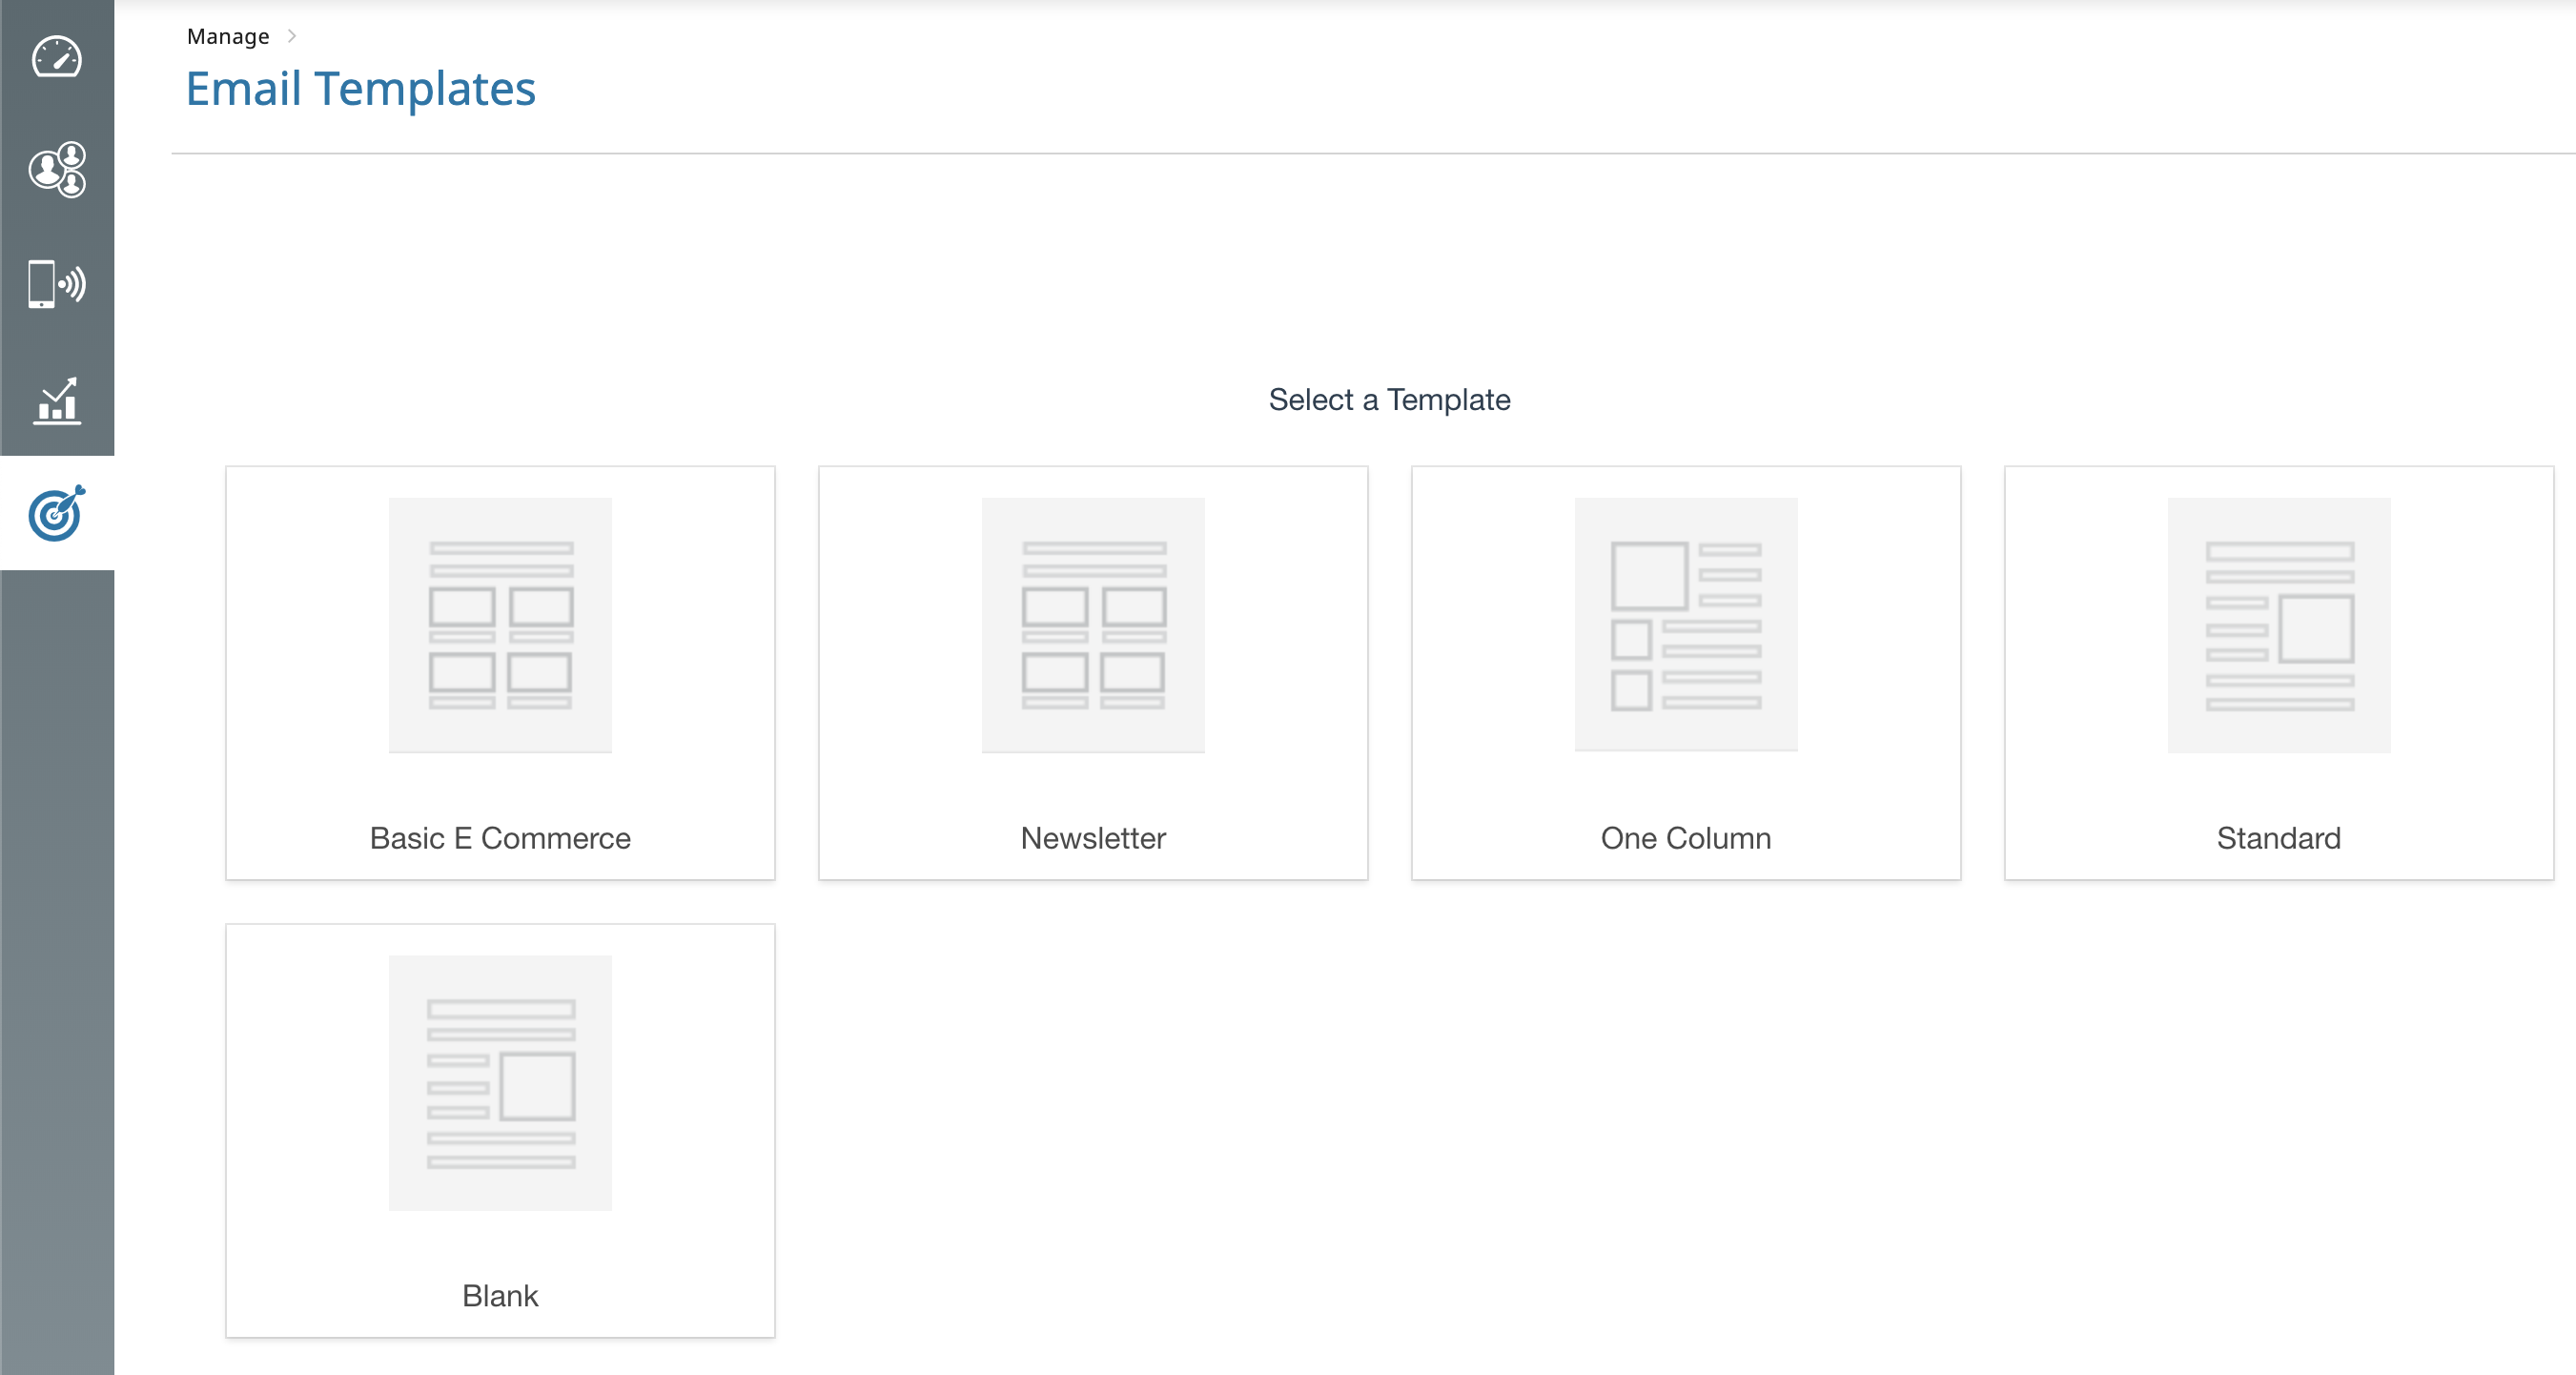Choose the Basic E Commerce template thumbnail

(x=500, y=625)
